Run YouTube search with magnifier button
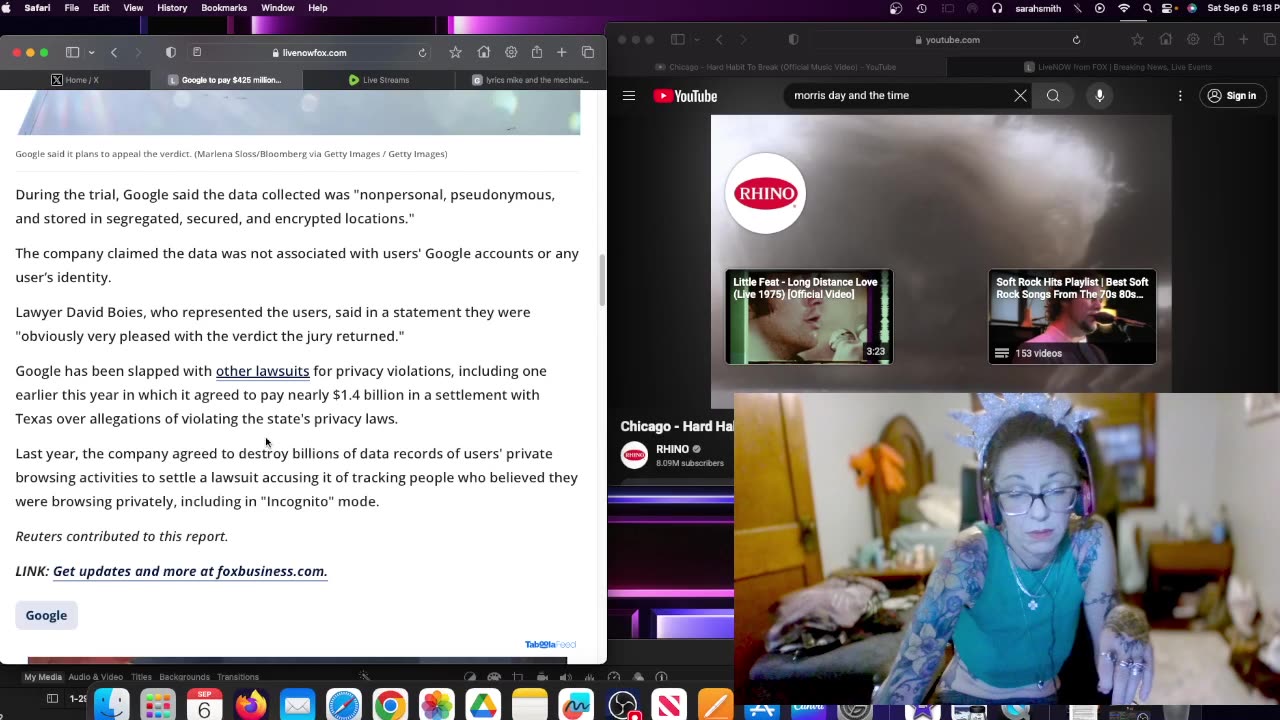The image size is (1280, 720). click(1053, 96)
